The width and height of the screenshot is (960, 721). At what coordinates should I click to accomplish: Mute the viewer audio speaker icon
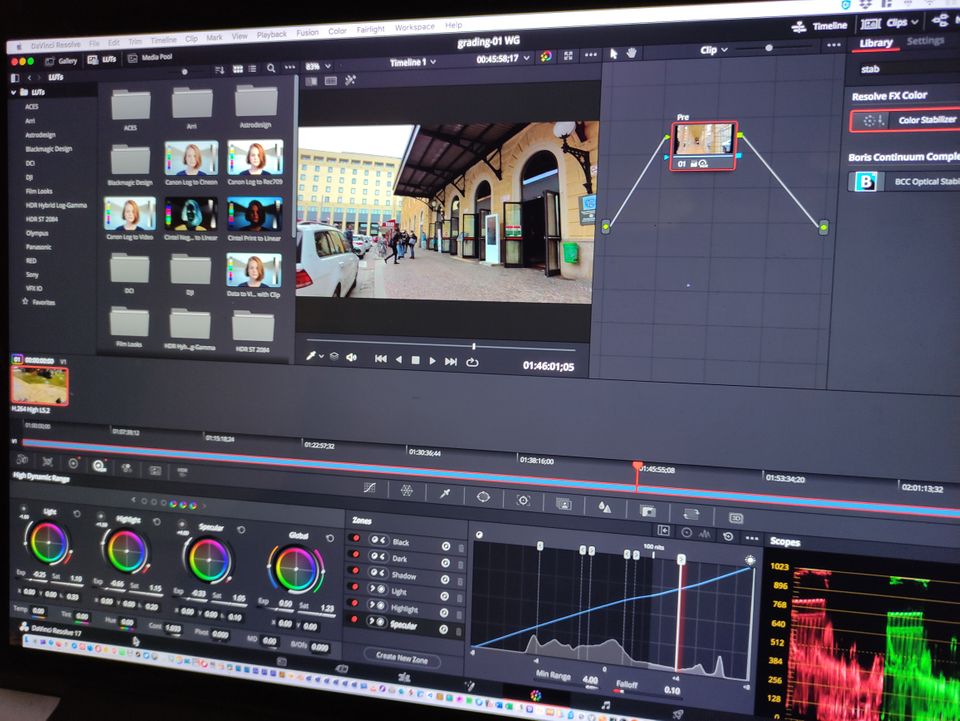click(x=351, y=357)
